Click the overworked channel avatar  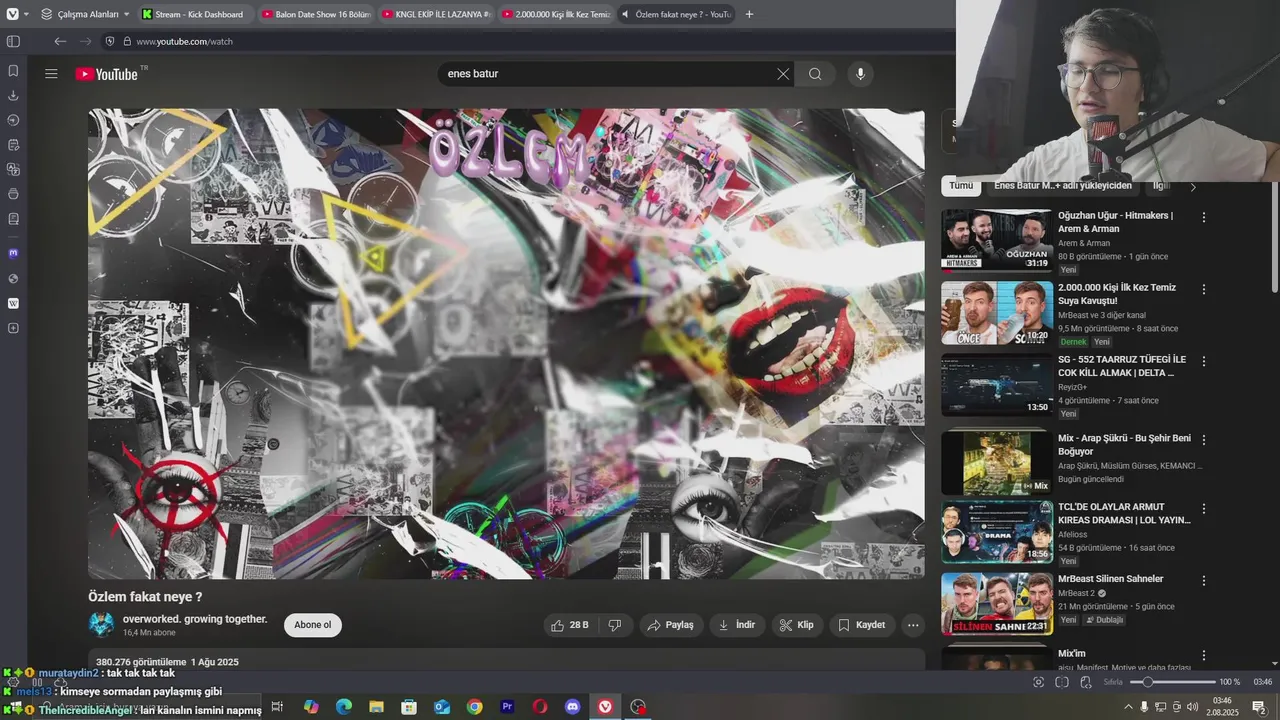101,624
